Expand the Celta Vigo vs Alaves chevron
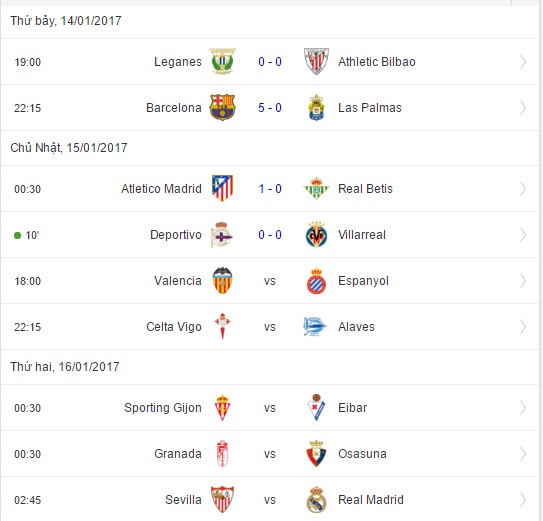 523,327
